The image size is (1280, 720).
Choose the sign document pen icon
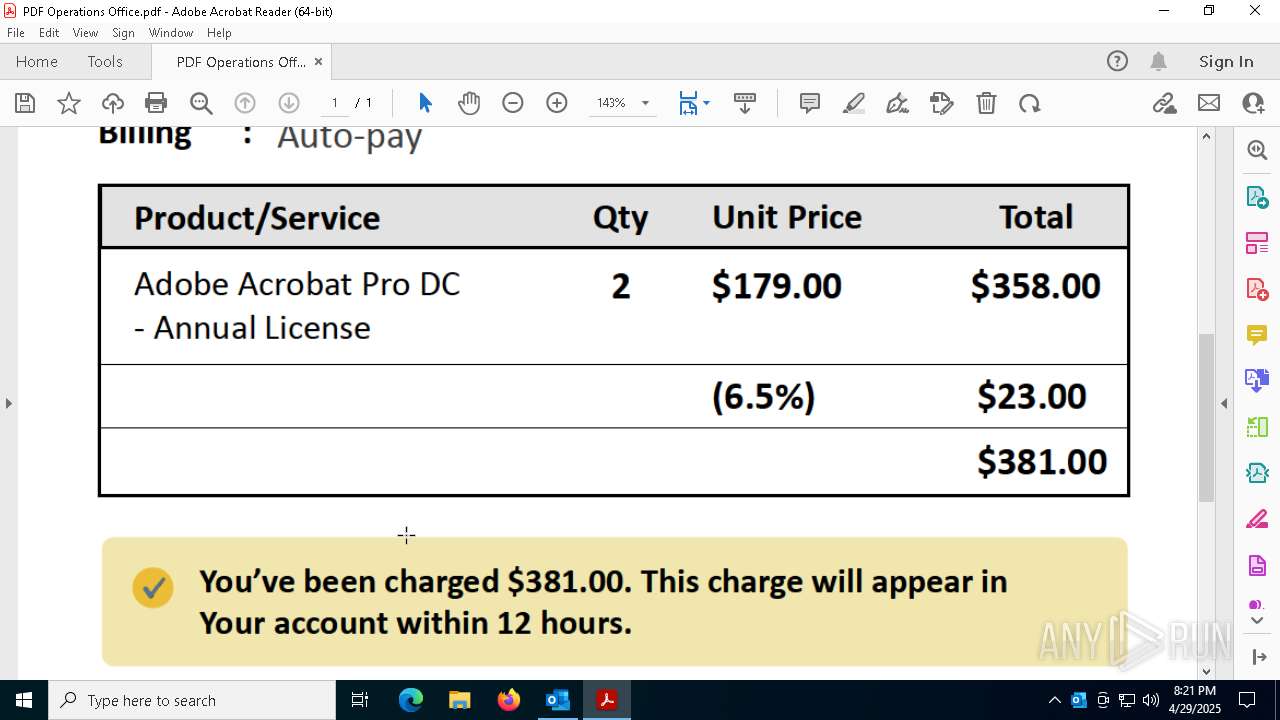click(898, 103)
